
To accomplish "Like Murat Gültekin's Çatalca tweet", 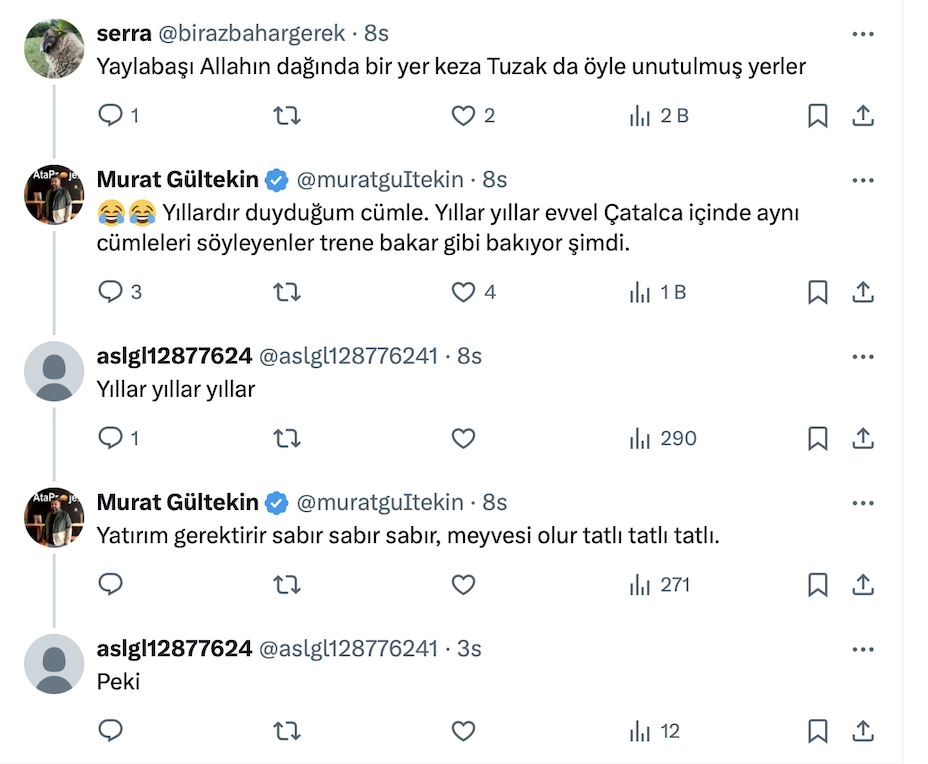I will (463, 292).
